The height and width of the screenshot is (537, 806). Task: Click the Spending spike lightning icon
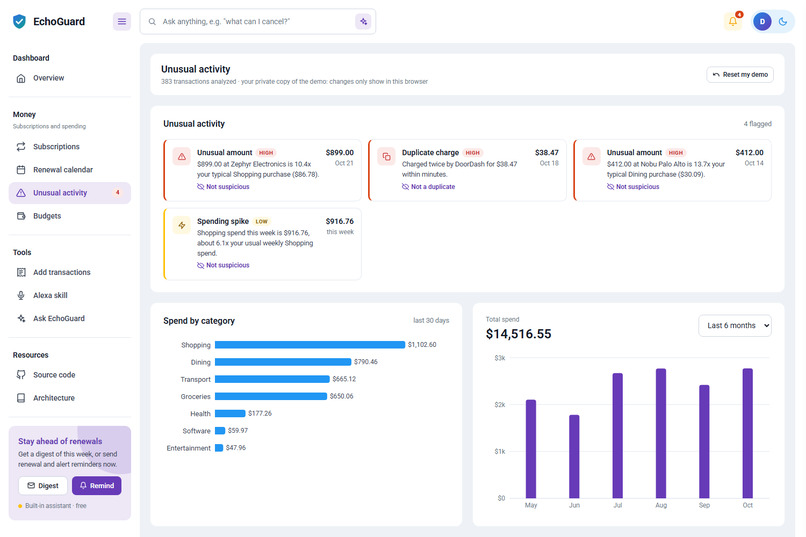[181, 225]
